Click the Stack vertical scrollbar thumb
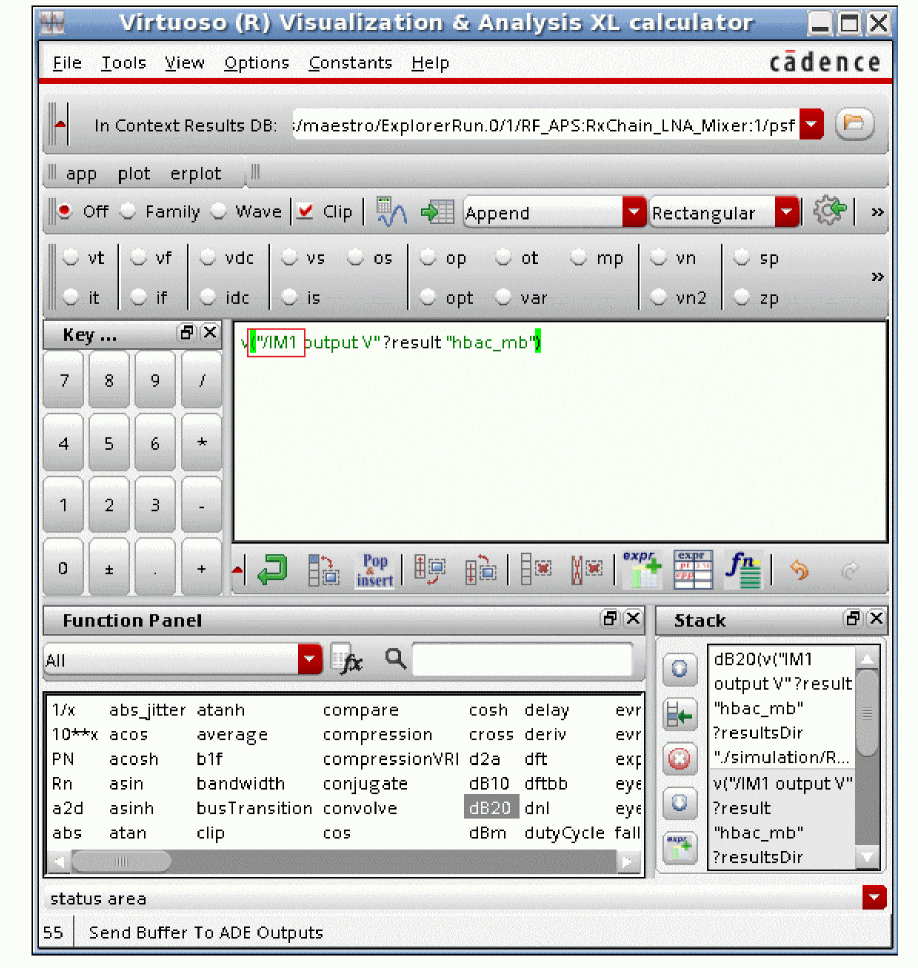The height and width of the screenshot is (968, 918). [867, 713]
